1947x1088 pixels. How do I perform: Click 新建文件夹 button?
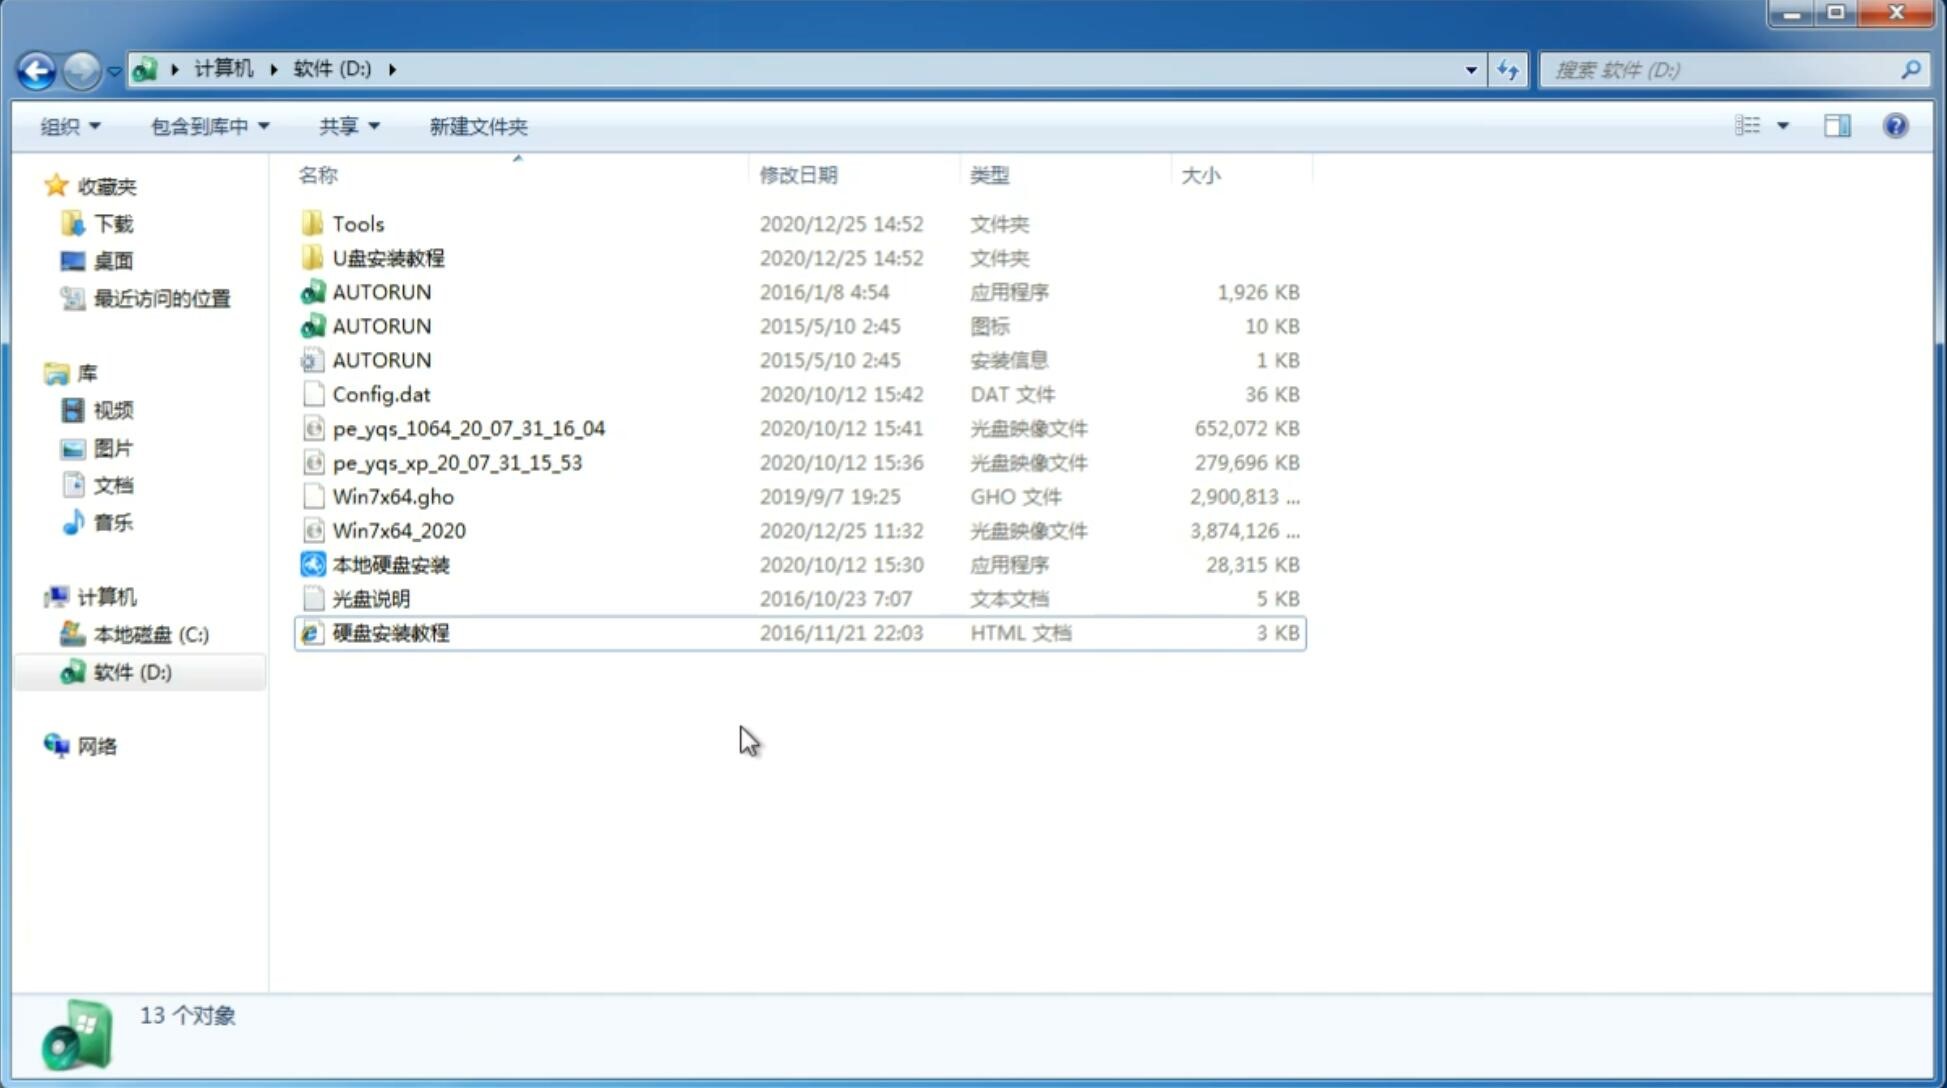[x=479, y=126]
